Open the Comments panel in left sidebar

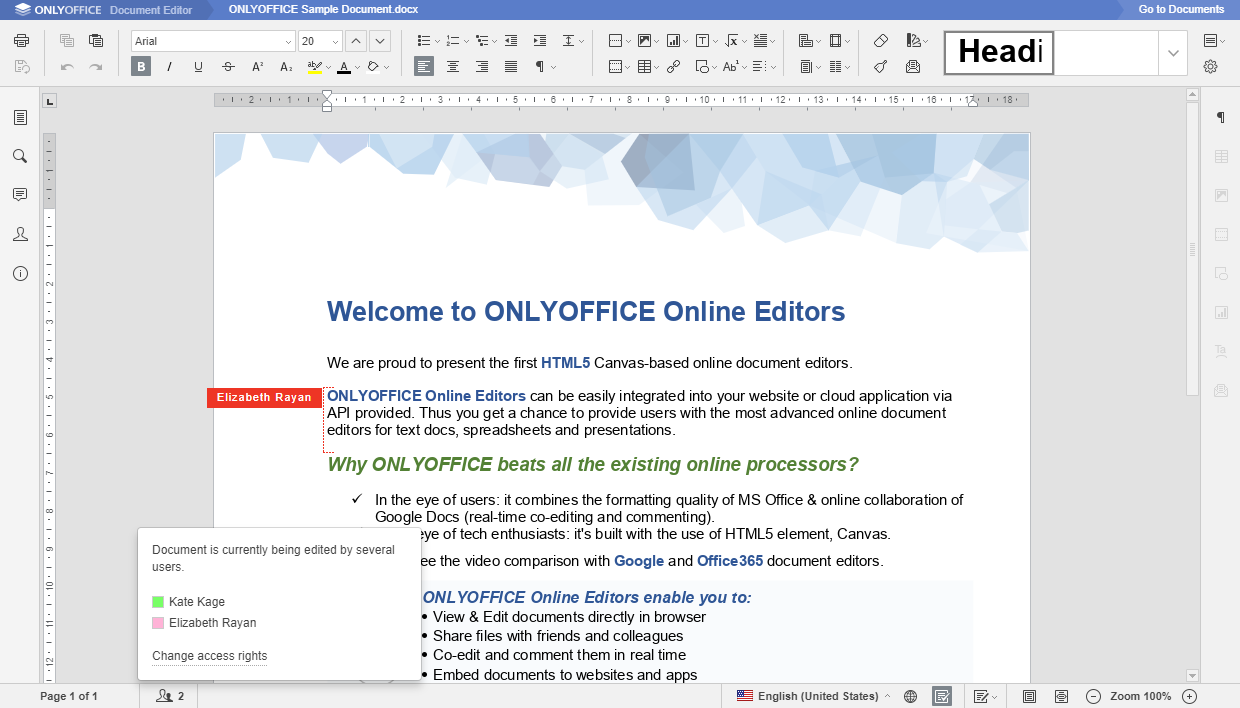[x=20, y=195]
